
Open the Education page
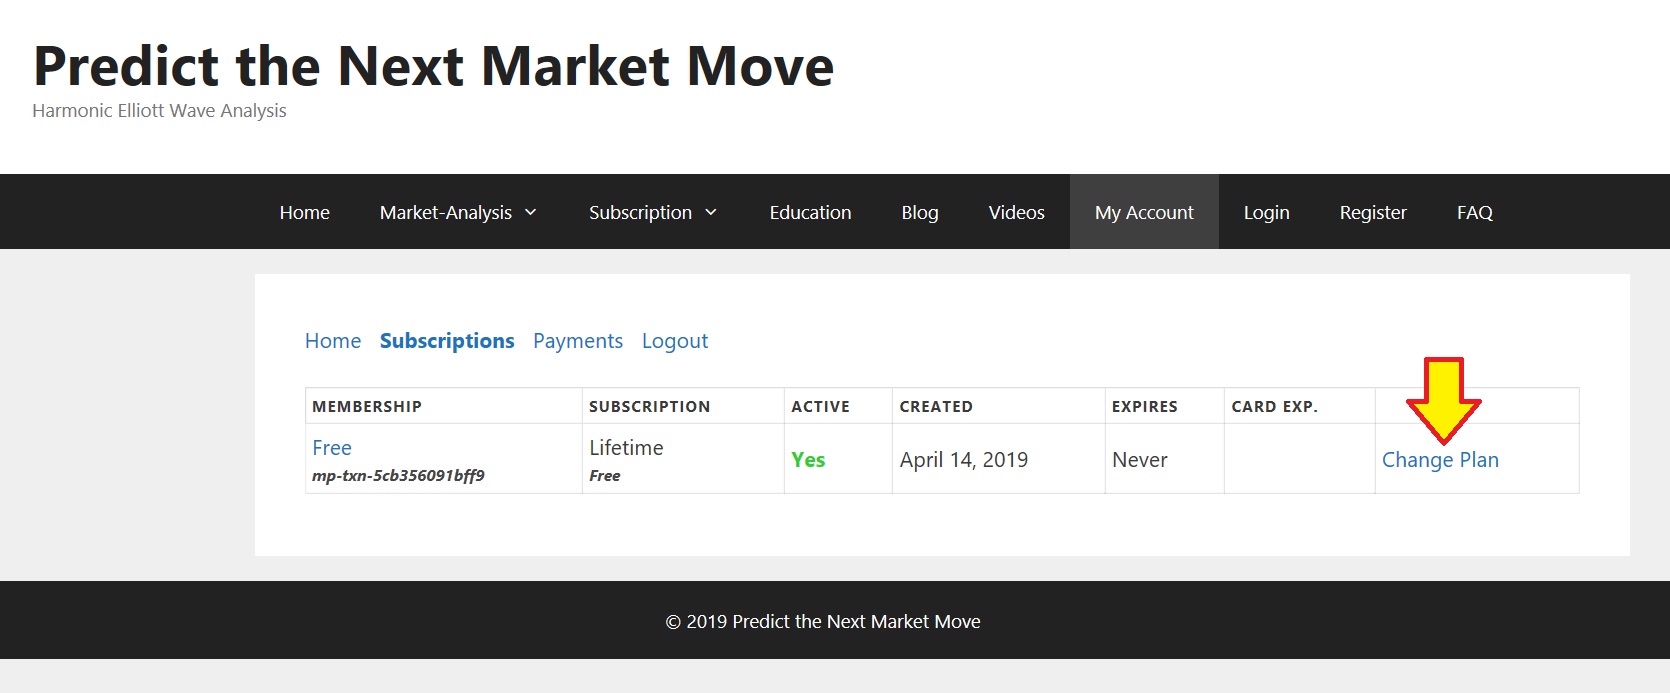(x=810, y=212)
